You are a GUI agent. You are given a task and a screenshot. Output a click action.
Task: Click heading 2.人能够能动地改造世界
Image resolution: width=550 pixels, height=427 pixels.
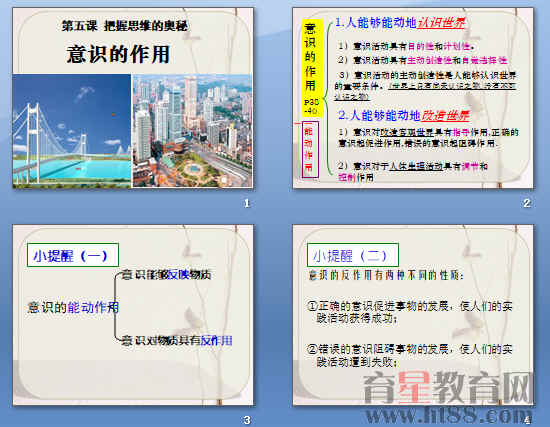pyautogui.click(x=404, y=115)
